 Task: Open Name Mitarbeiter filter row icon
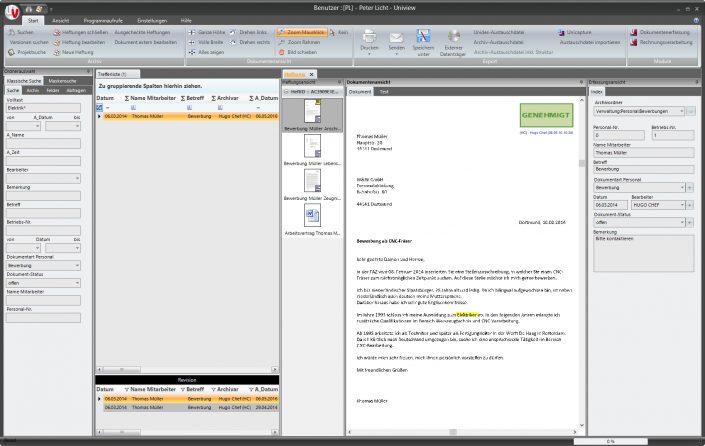[x=134, y=108]
